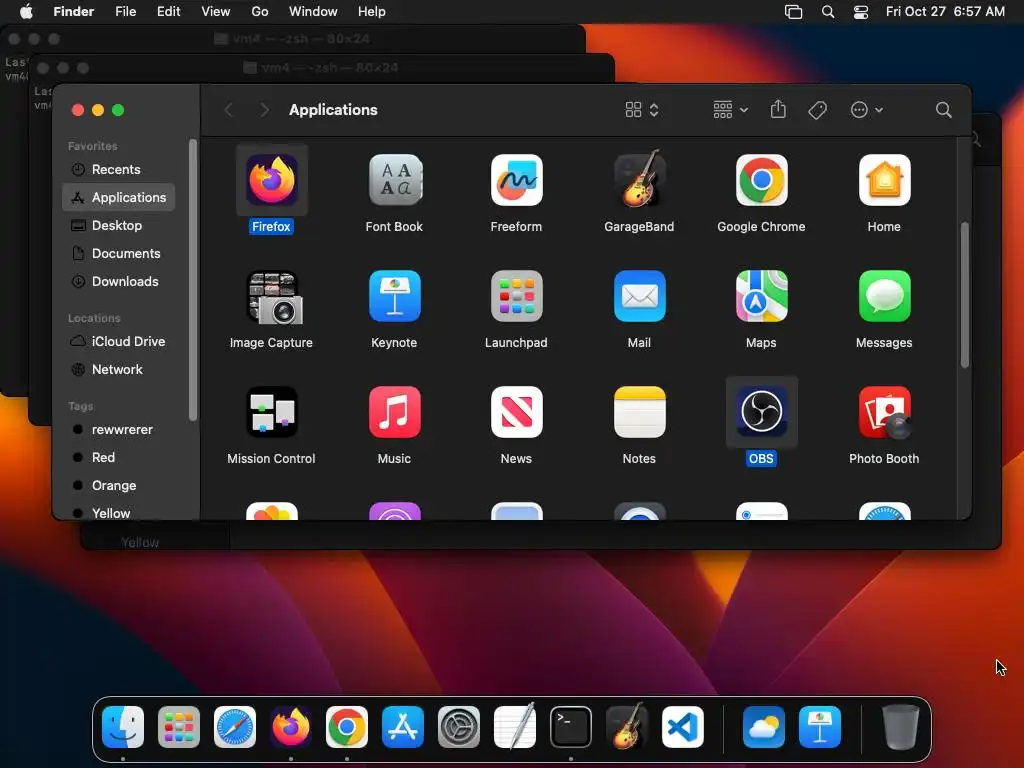This screenshot has height=768, width=1024.
Task: Select the Home application icon
Action: [x=884, y=180]
